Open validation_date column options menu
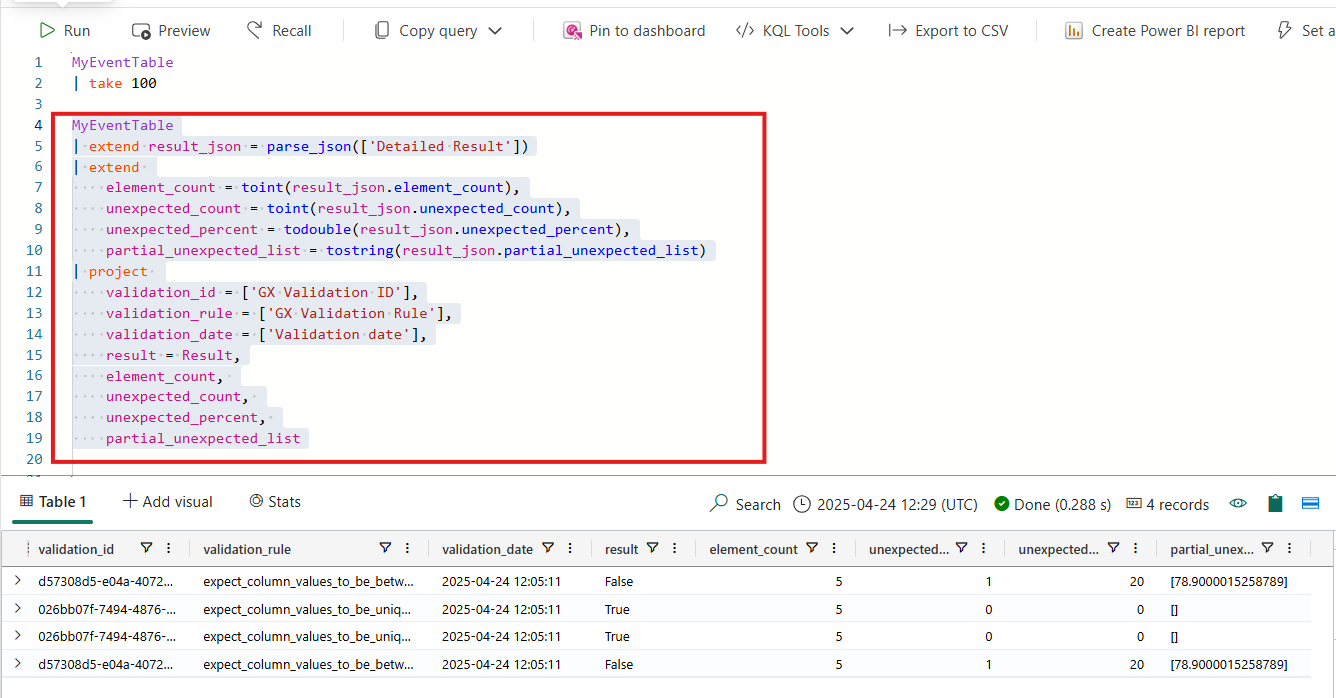This screenshot has height=698, width=1336. coord(570,548)
